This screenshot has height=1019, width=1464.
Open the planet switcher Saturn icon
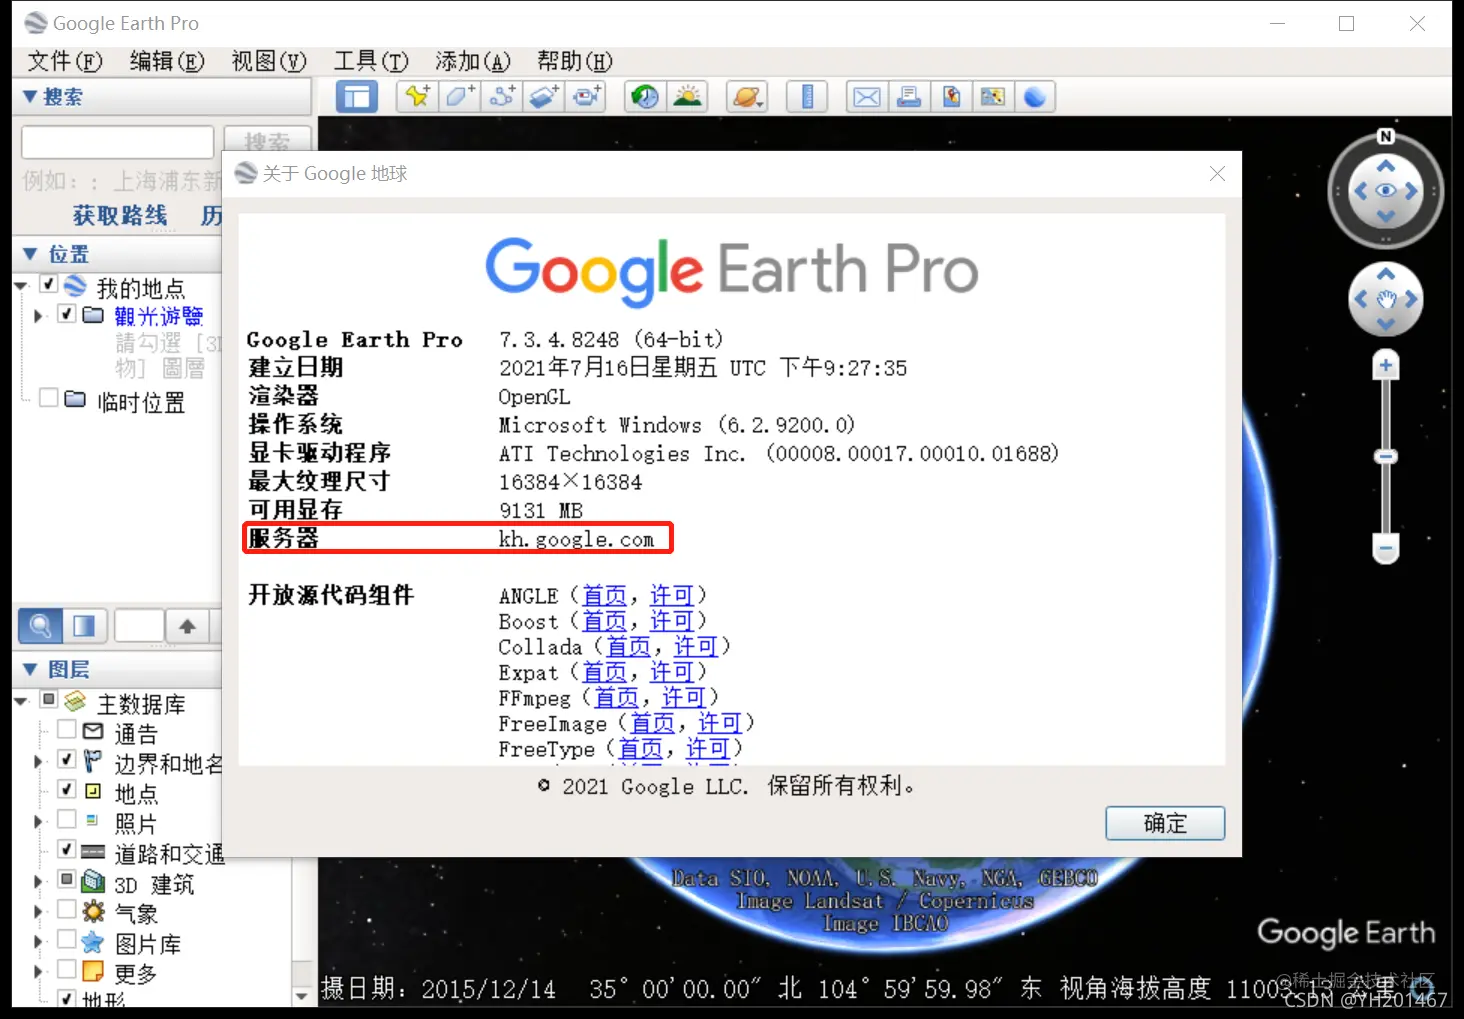point(747,97)
